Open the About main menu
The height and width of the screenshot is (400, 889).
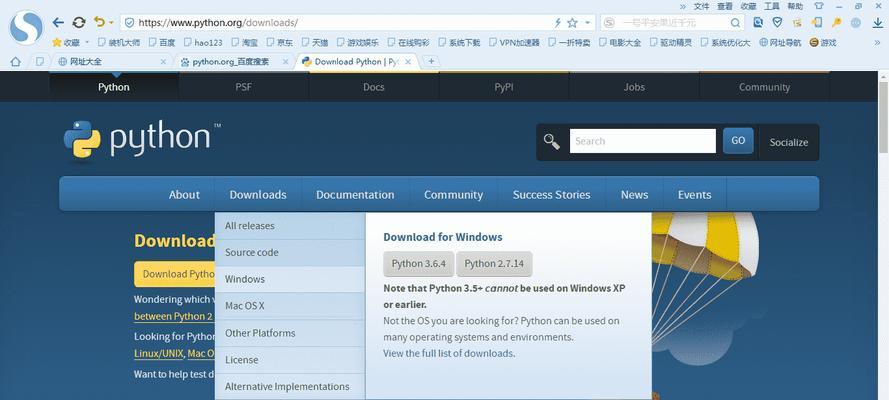point(184,194)
